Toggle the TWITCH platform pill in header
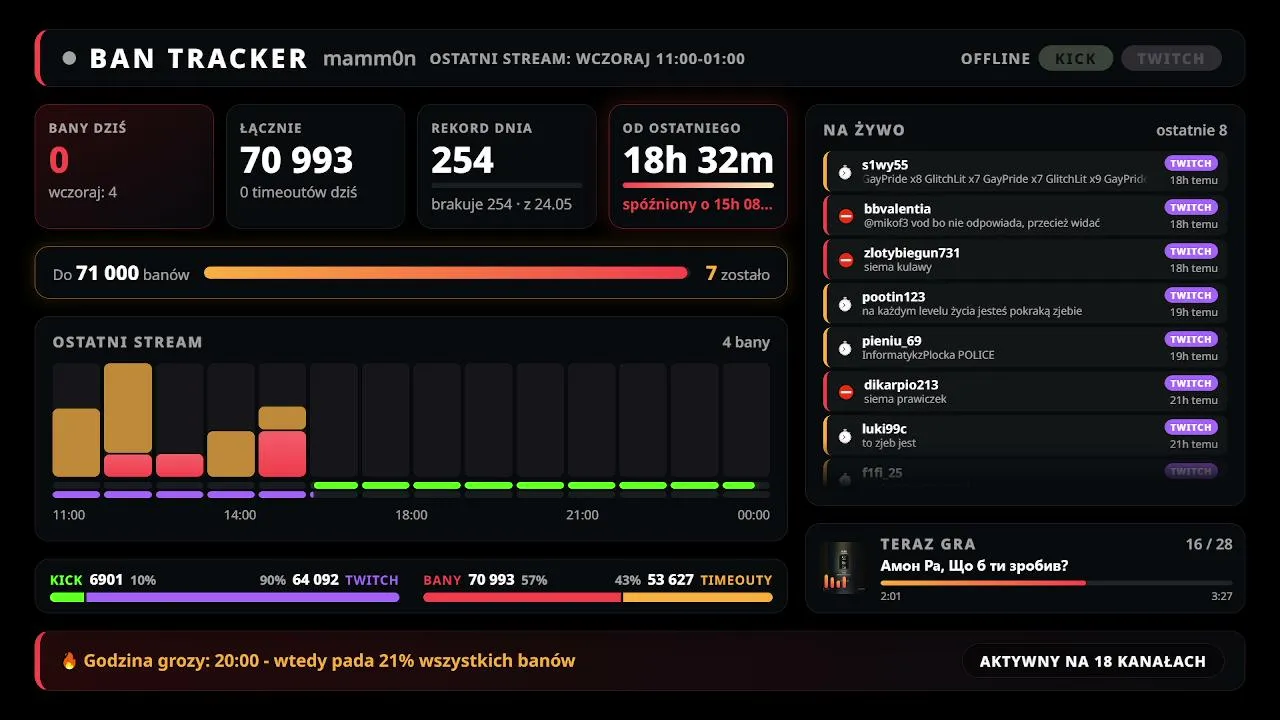1280x720 pixels. pos(1171,58)
